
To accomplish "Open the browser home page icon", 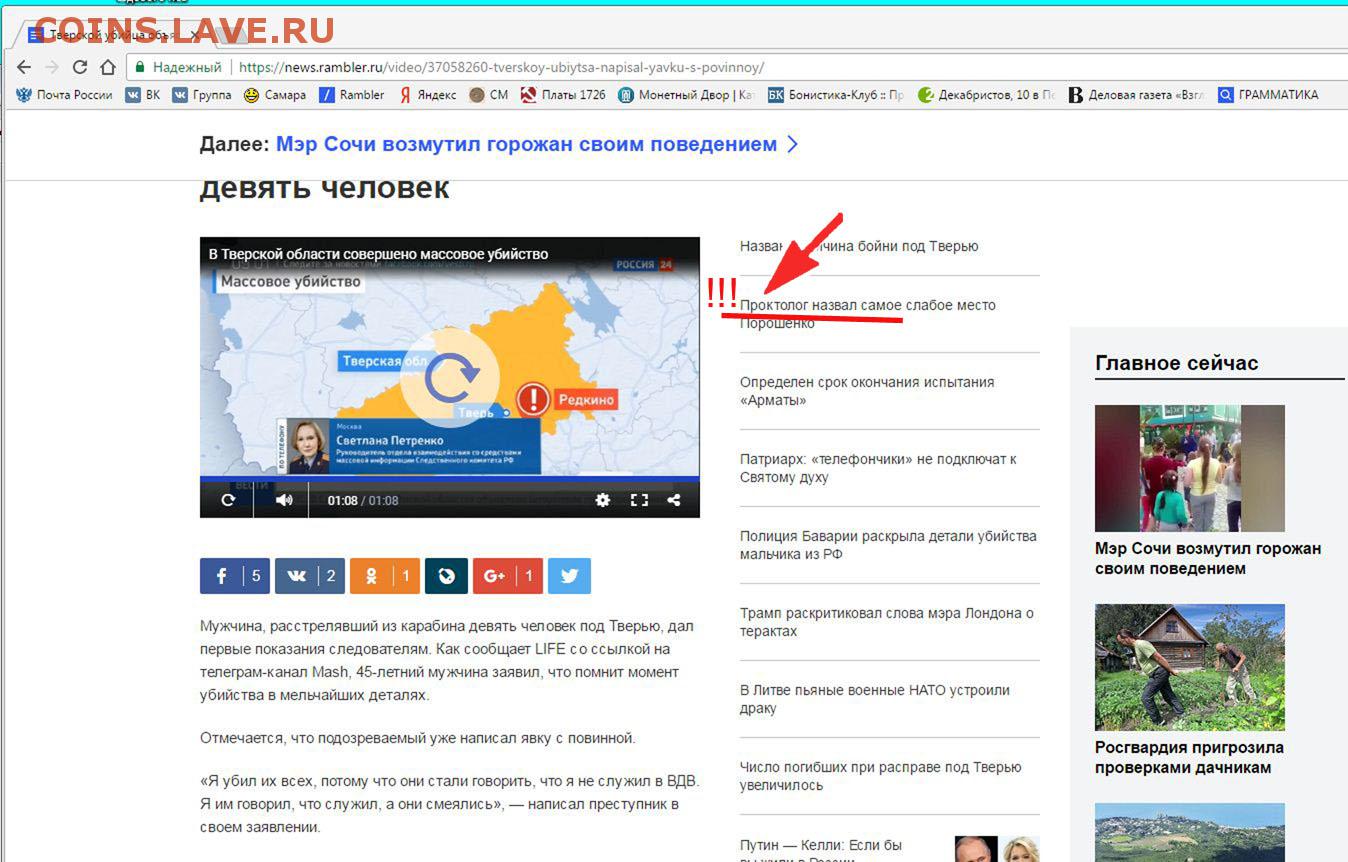I will pyautogui.click(x=108, y=68).
